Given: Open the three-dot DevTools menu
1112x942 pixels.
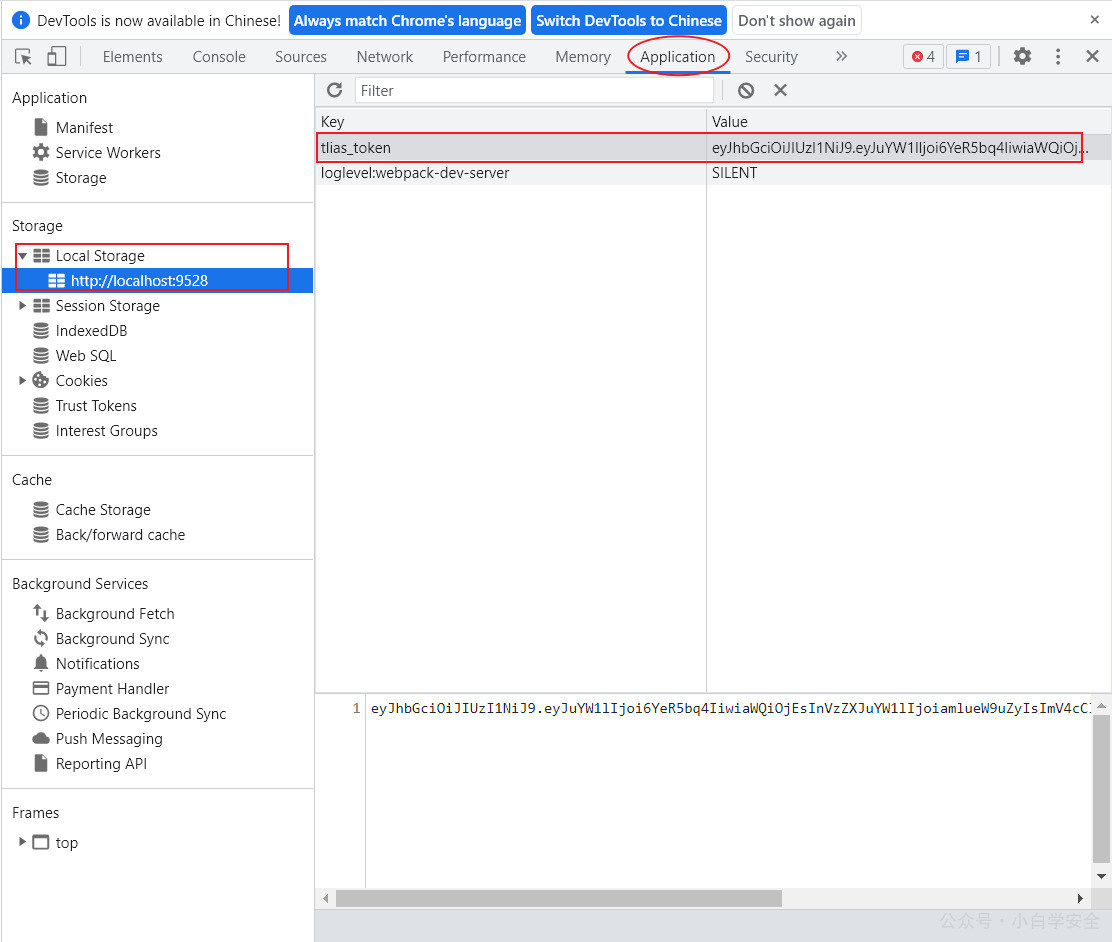Looking at the screenshot, I should 1058,57.
